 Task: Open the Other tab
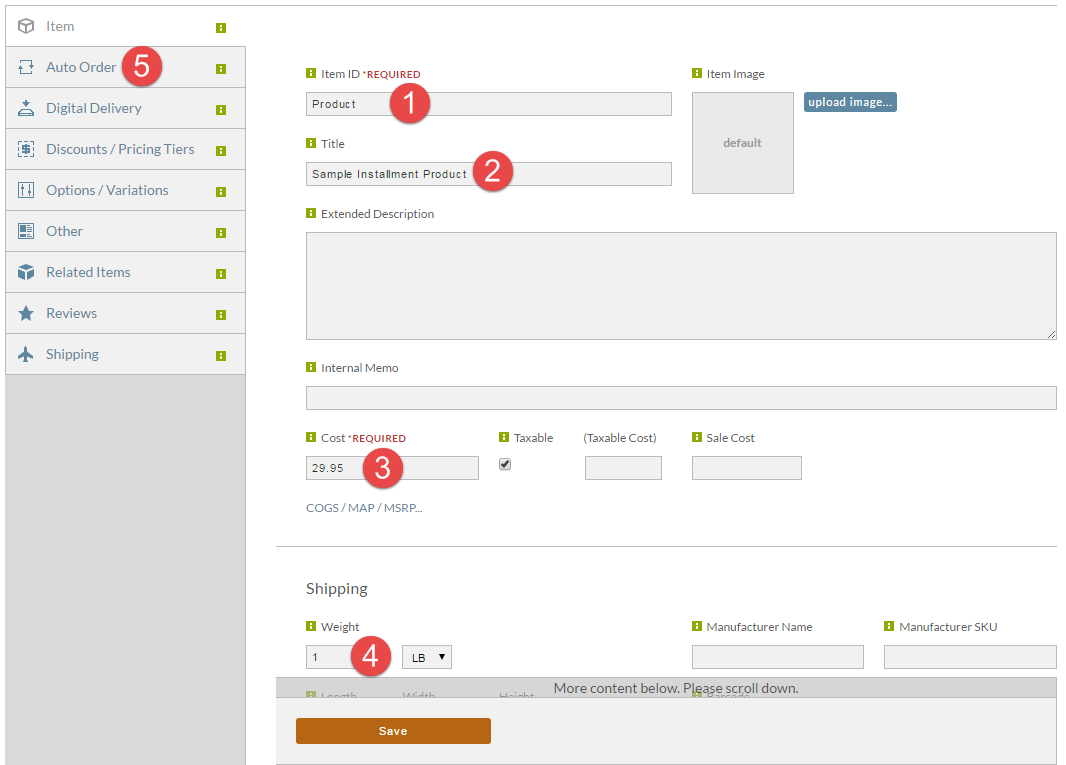(x=125, y=231)
